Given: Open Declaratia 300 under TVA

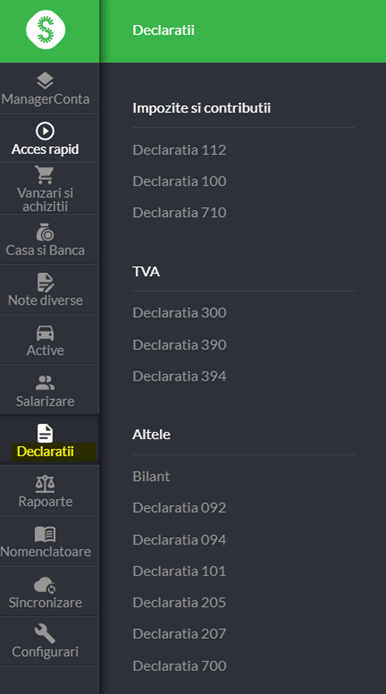Looking at the screenshot, I should (179, 312).
